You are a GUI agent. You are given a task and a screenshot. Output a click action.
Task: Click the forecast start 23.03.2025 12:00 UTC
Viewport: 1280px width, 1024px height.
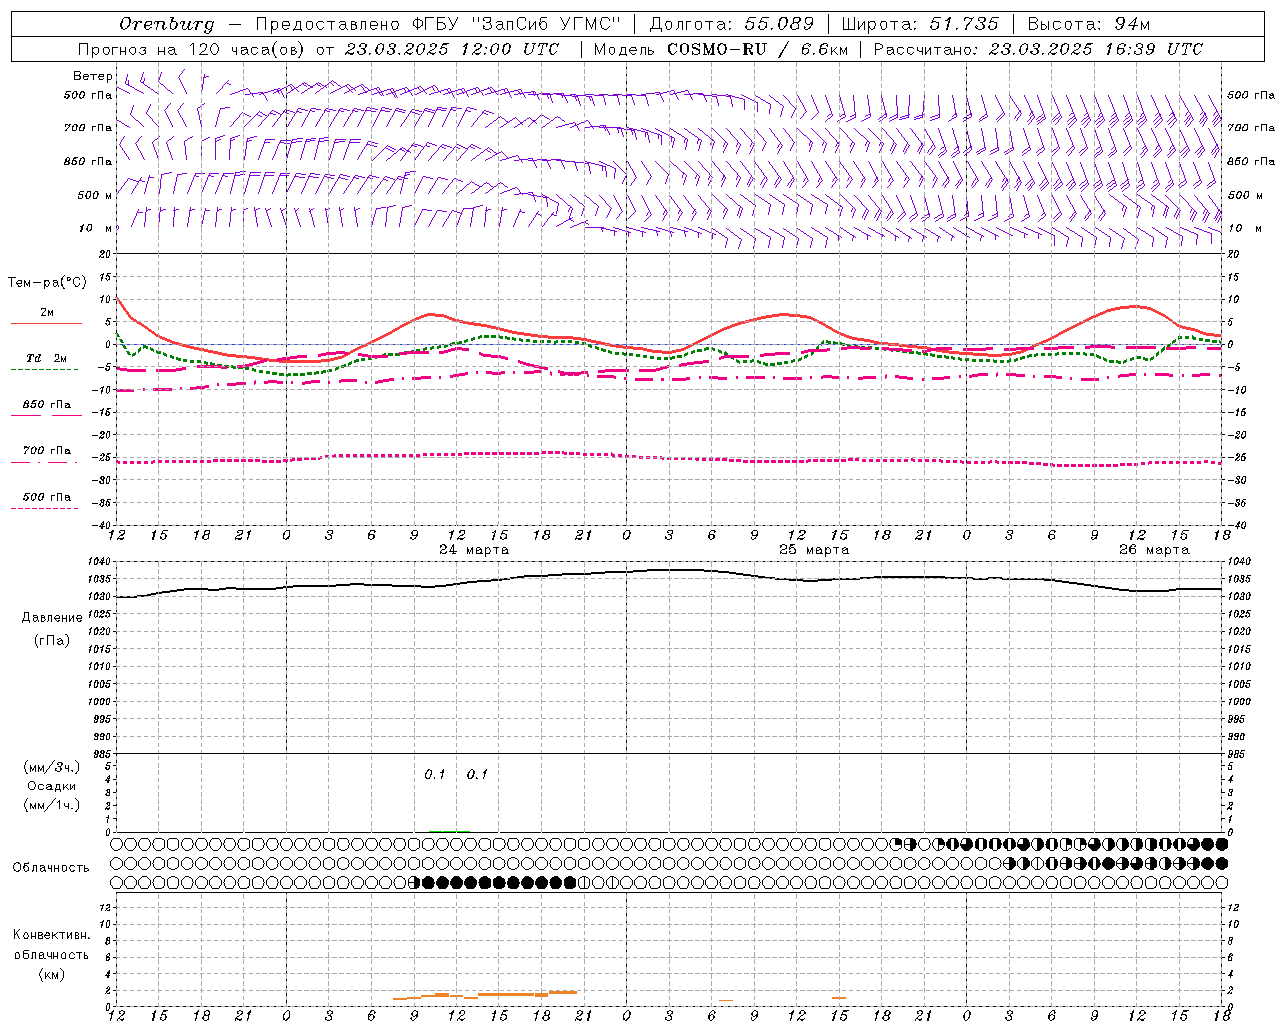pos(451,49)
